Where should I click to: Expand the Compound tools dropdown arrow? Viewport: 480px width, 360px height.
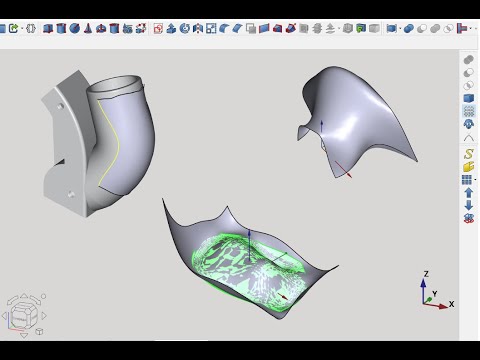click(400, 29)
